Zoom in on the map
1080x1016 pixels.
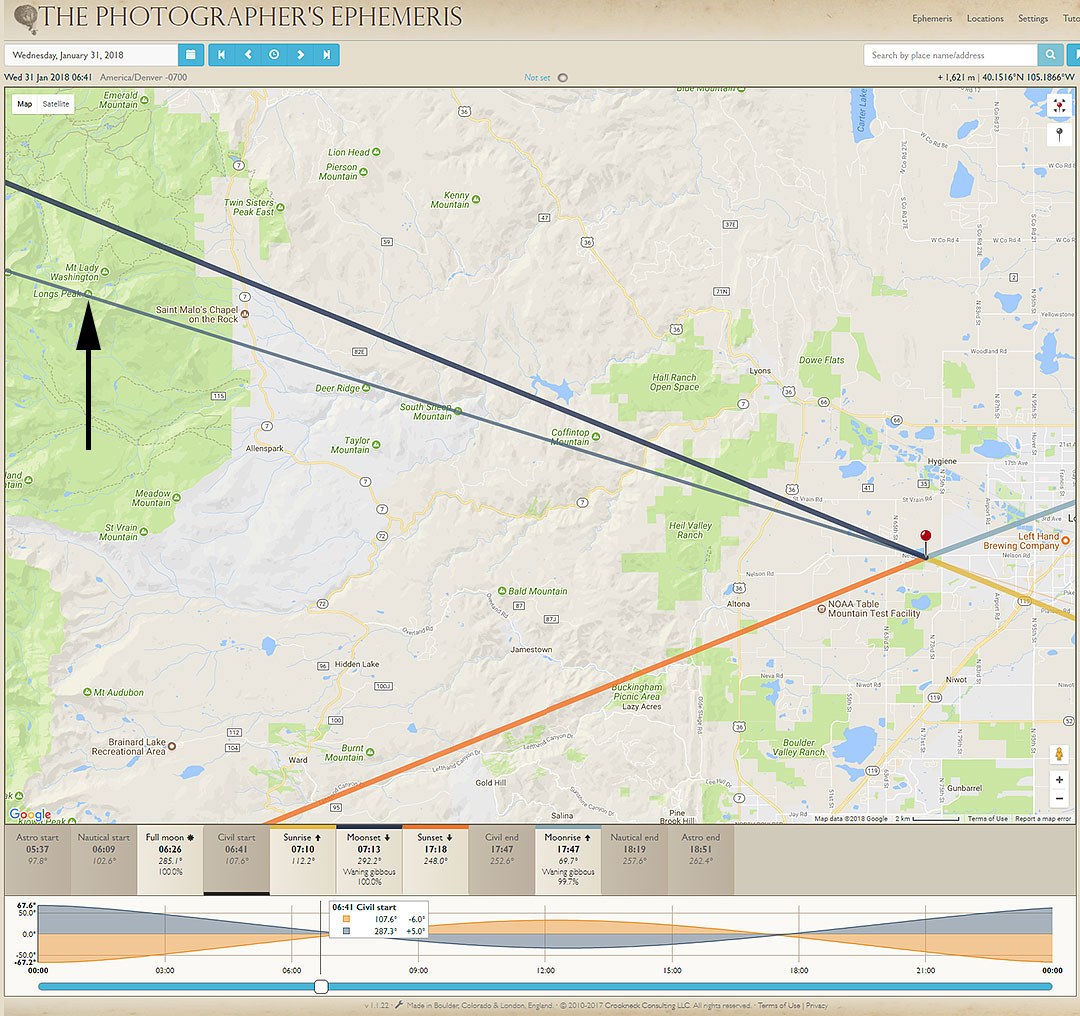coord(1059,780)
